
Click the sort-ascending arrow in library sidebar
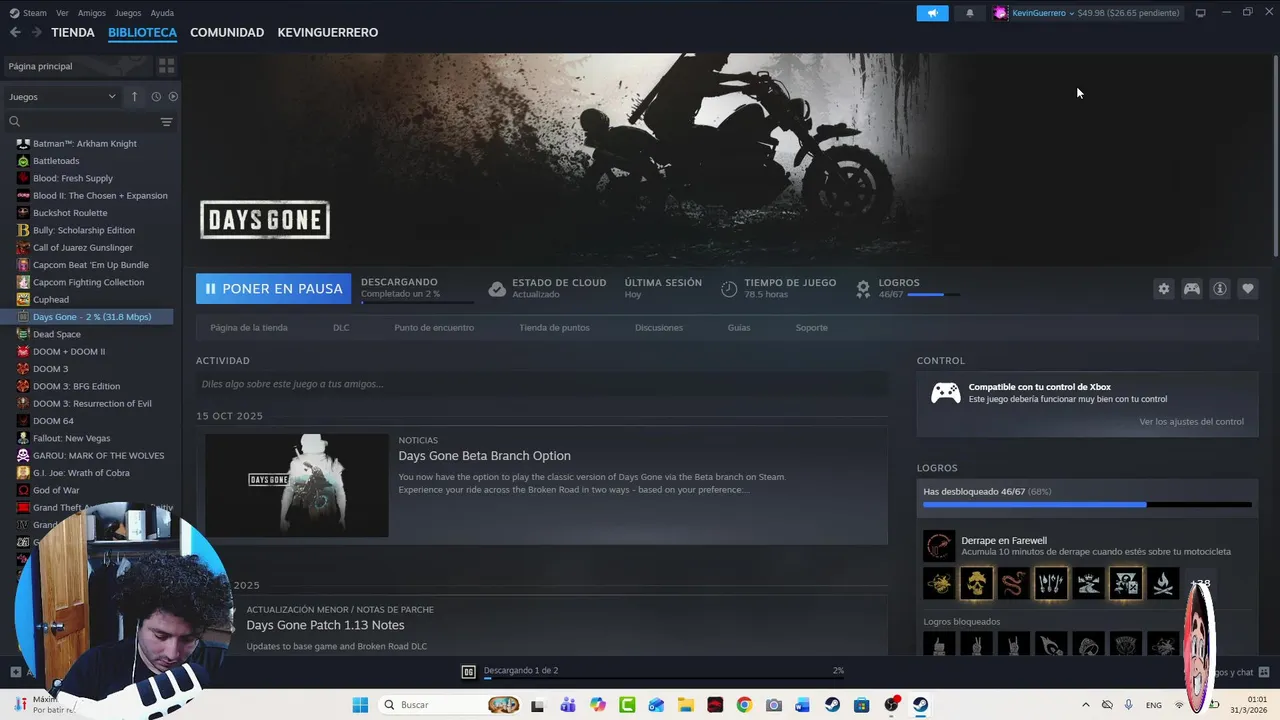pyautogui.click(x=134, y=97)
